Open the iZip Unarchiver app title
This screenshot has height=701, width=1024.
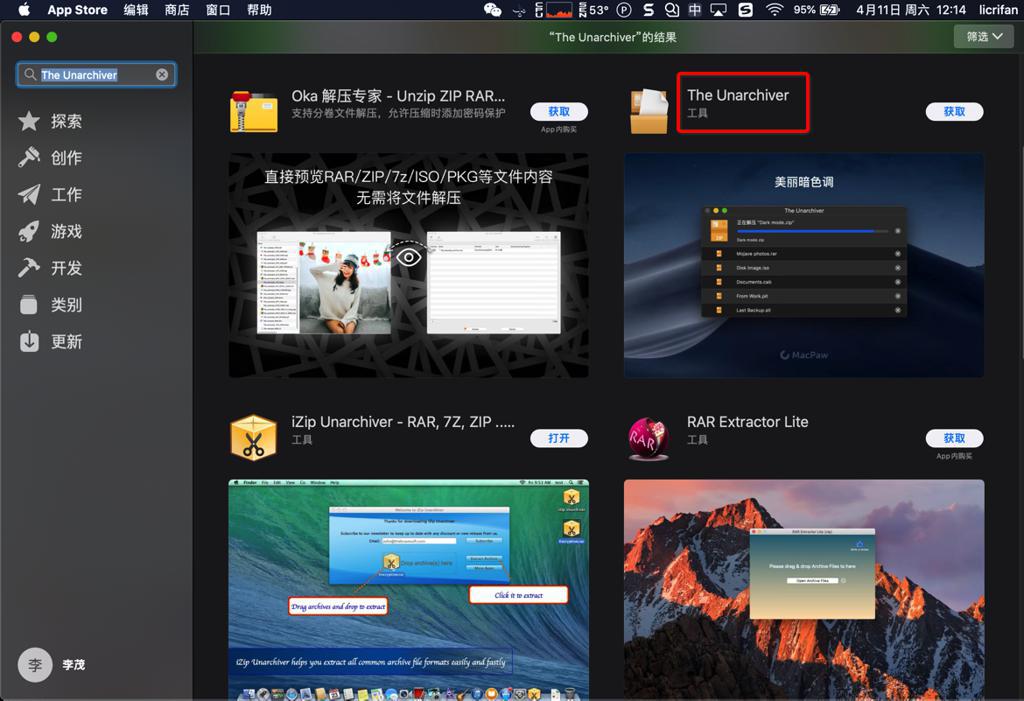403,422
